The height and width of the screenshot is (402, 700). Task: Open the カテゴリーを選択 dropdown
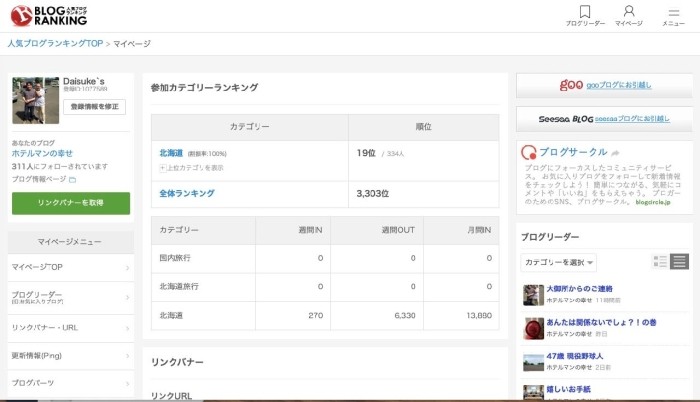[x=558, y=262]
